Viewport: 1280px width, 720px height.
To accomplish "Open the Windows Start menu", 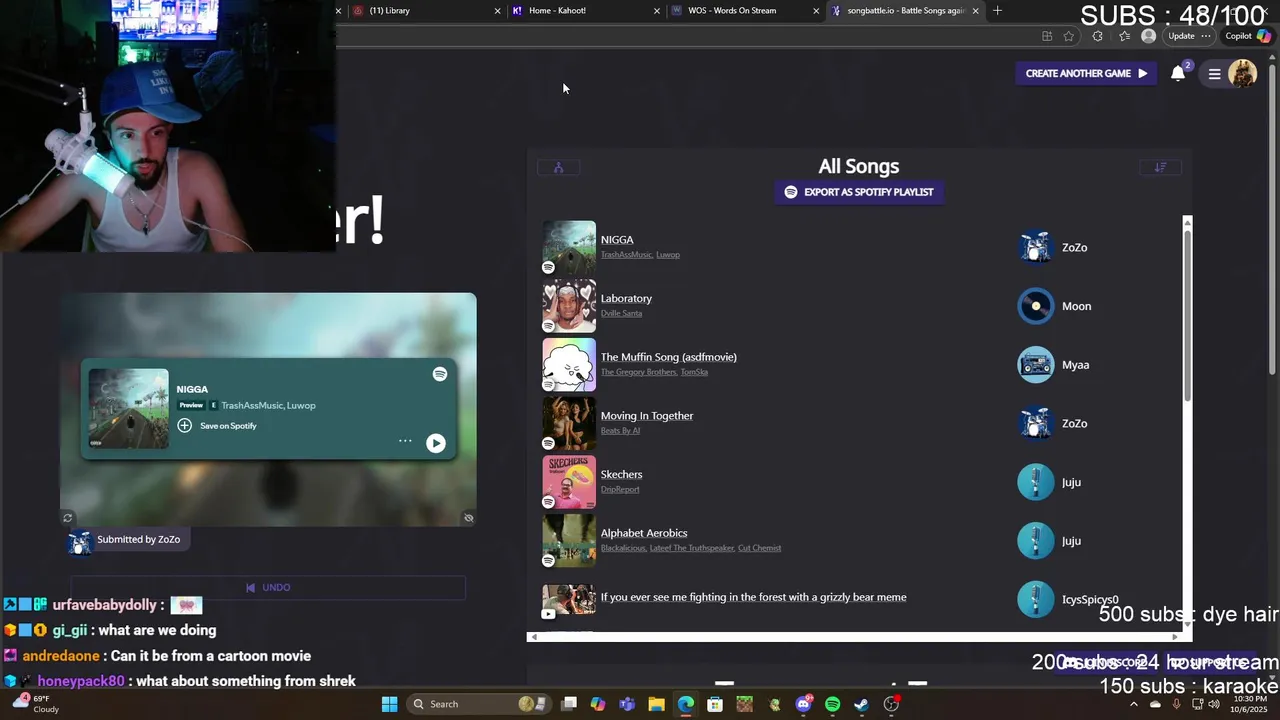I will pyautogui.click(x=389, y=704).
